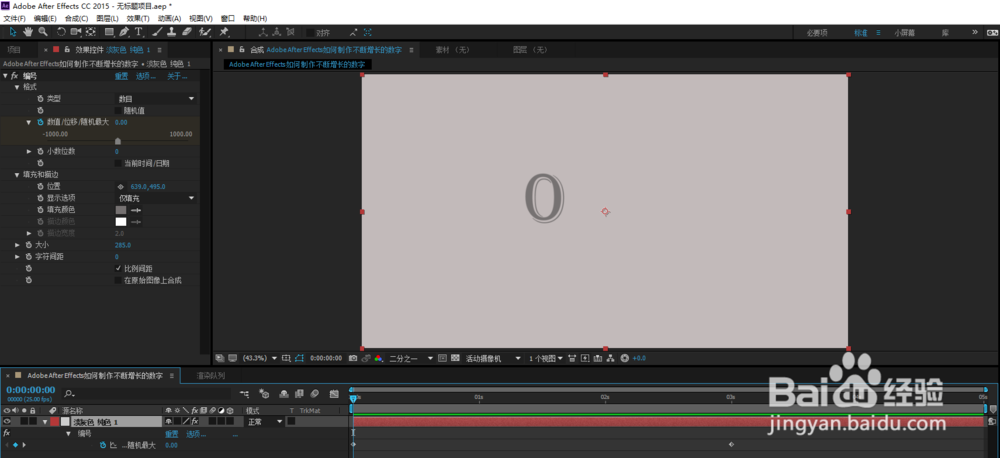Viewport: 1000px width, 458px height.
Task: Click 重置 link in effect controls
Action: (x=121, y=77)
